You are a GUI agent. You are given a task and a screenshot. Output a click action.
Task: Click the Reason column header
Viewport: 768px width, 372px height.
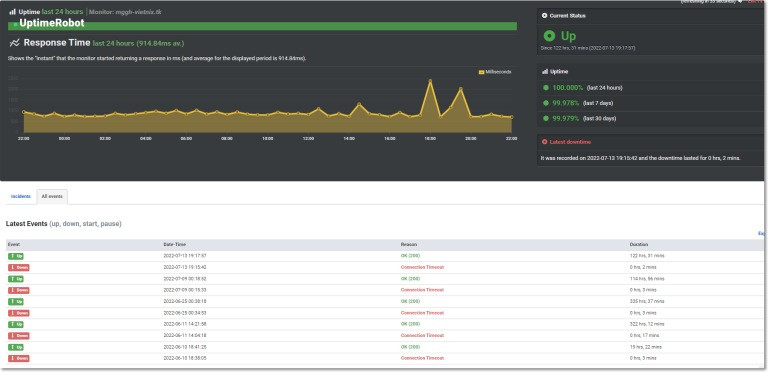point(408,244)
